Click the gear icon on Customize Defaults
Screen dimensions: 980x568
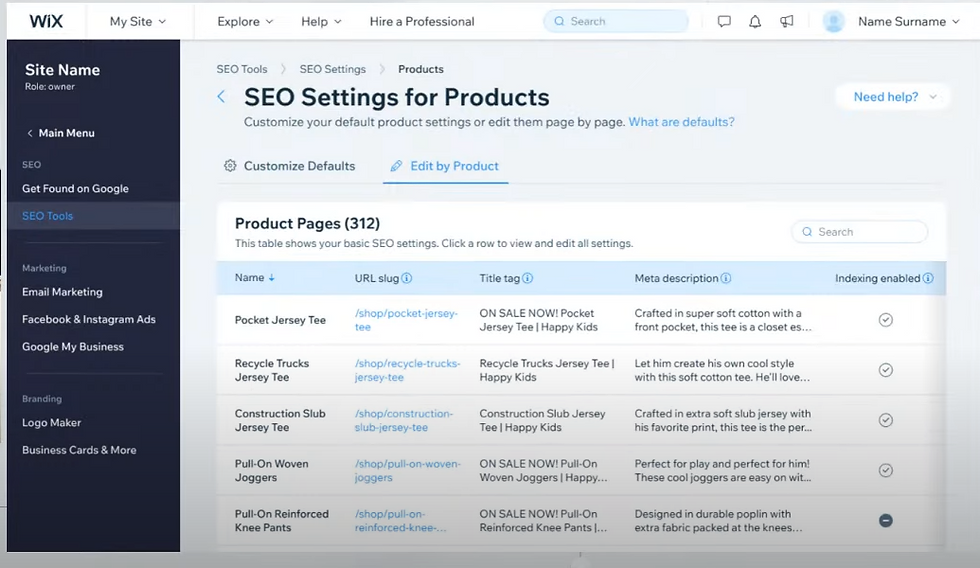tap(230, 166)
